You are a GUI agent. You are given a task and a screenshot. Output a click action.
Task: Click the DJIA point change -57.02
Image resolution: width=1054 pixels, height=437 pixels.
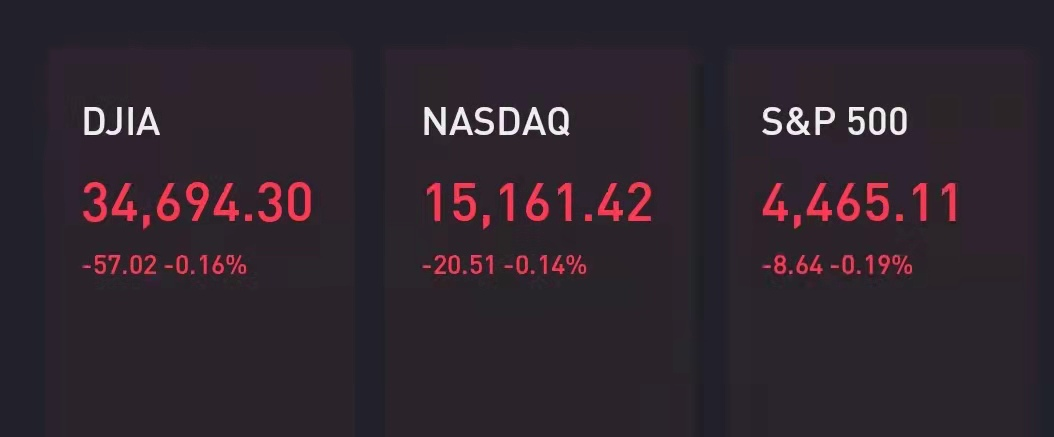pos(119,266)
